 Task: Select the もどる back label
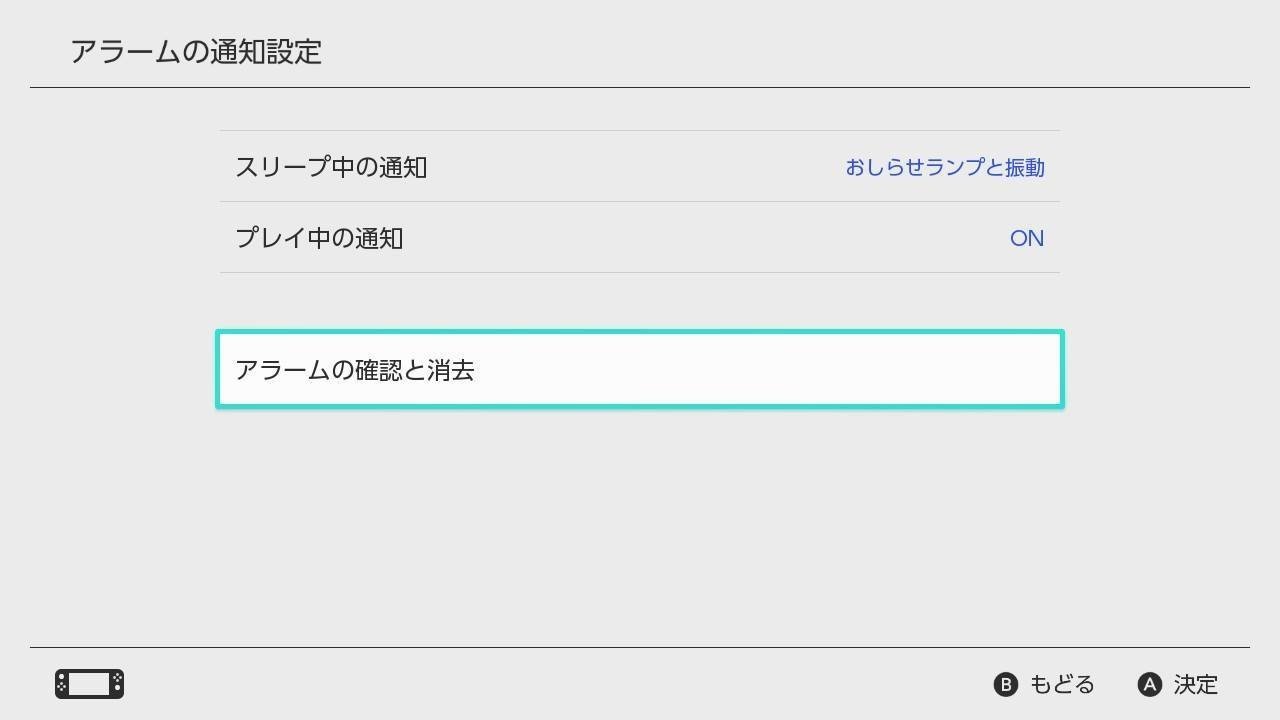pyautogui.click(x=1062, y=684)
